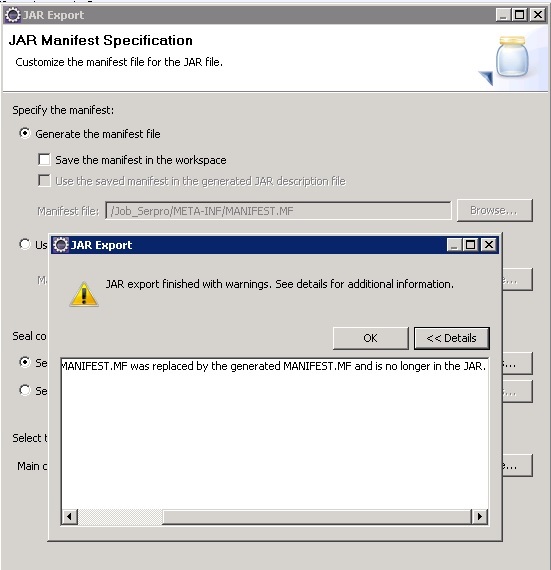This screenshot has width=551, height=570.
Task: Maximize the main JAR Export wizard window
Action: 520,15
